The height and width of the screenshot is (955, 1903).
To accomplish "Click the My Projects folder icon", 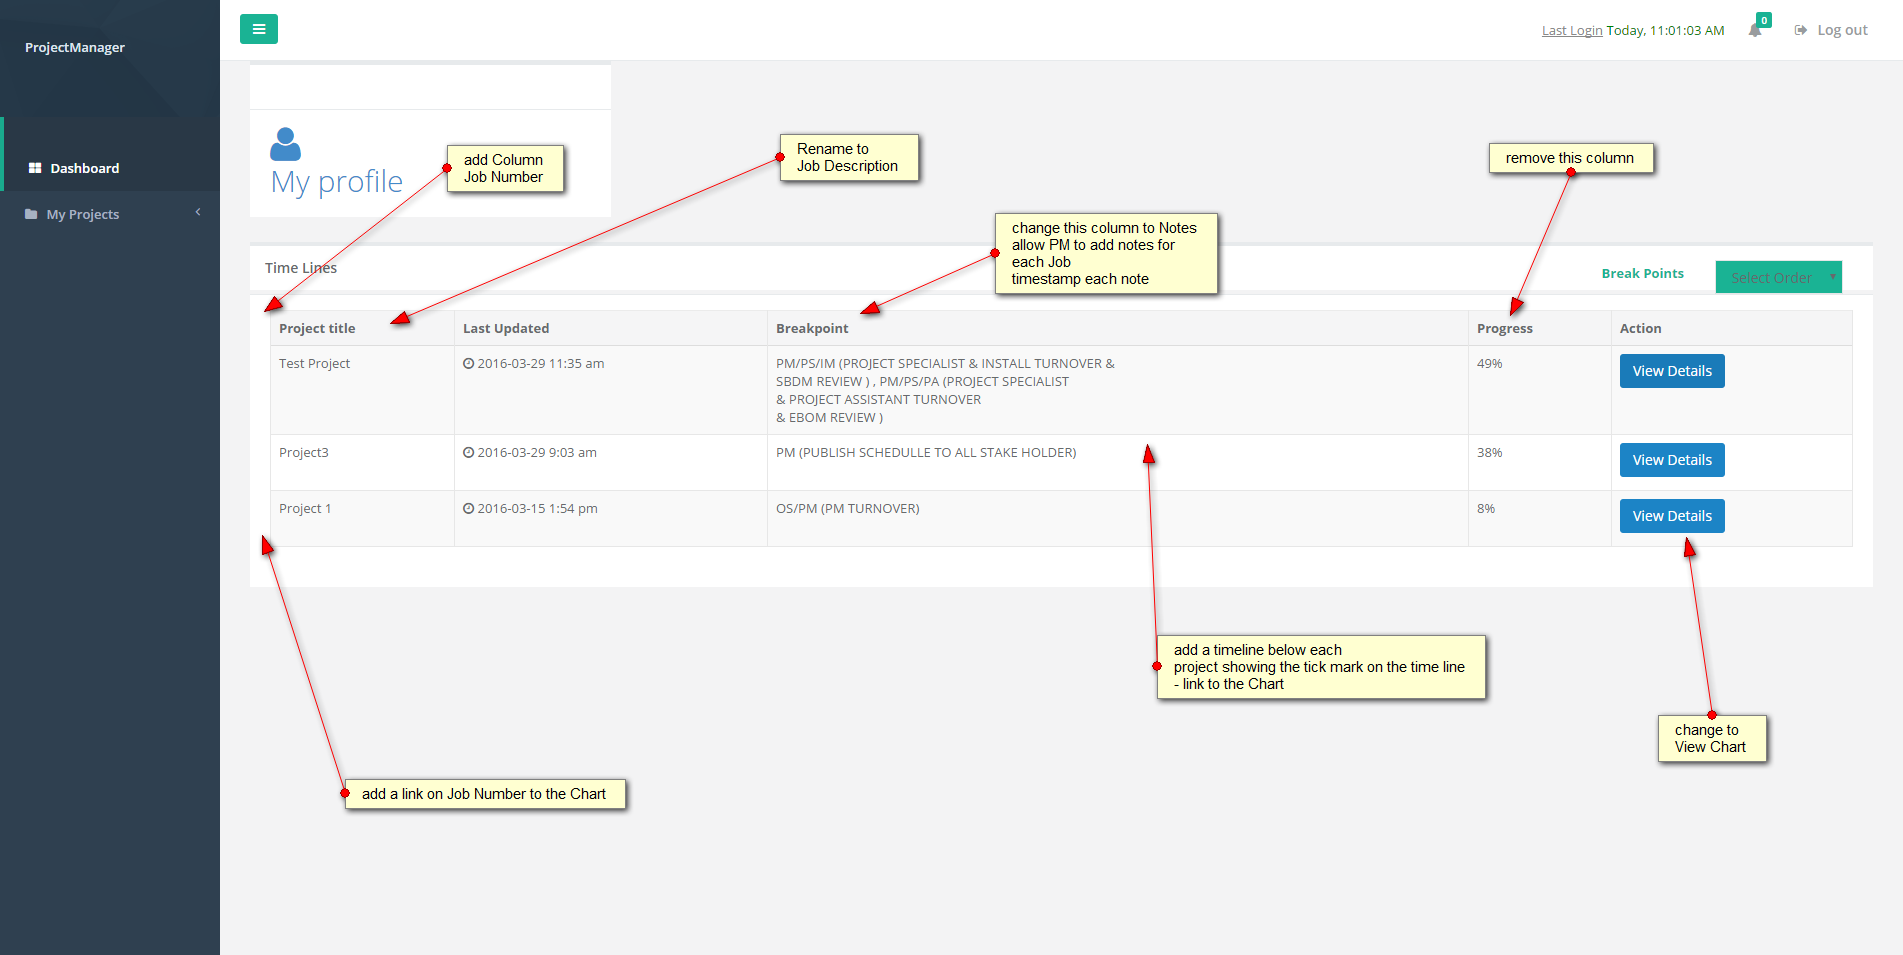I will tap(31, 214).
